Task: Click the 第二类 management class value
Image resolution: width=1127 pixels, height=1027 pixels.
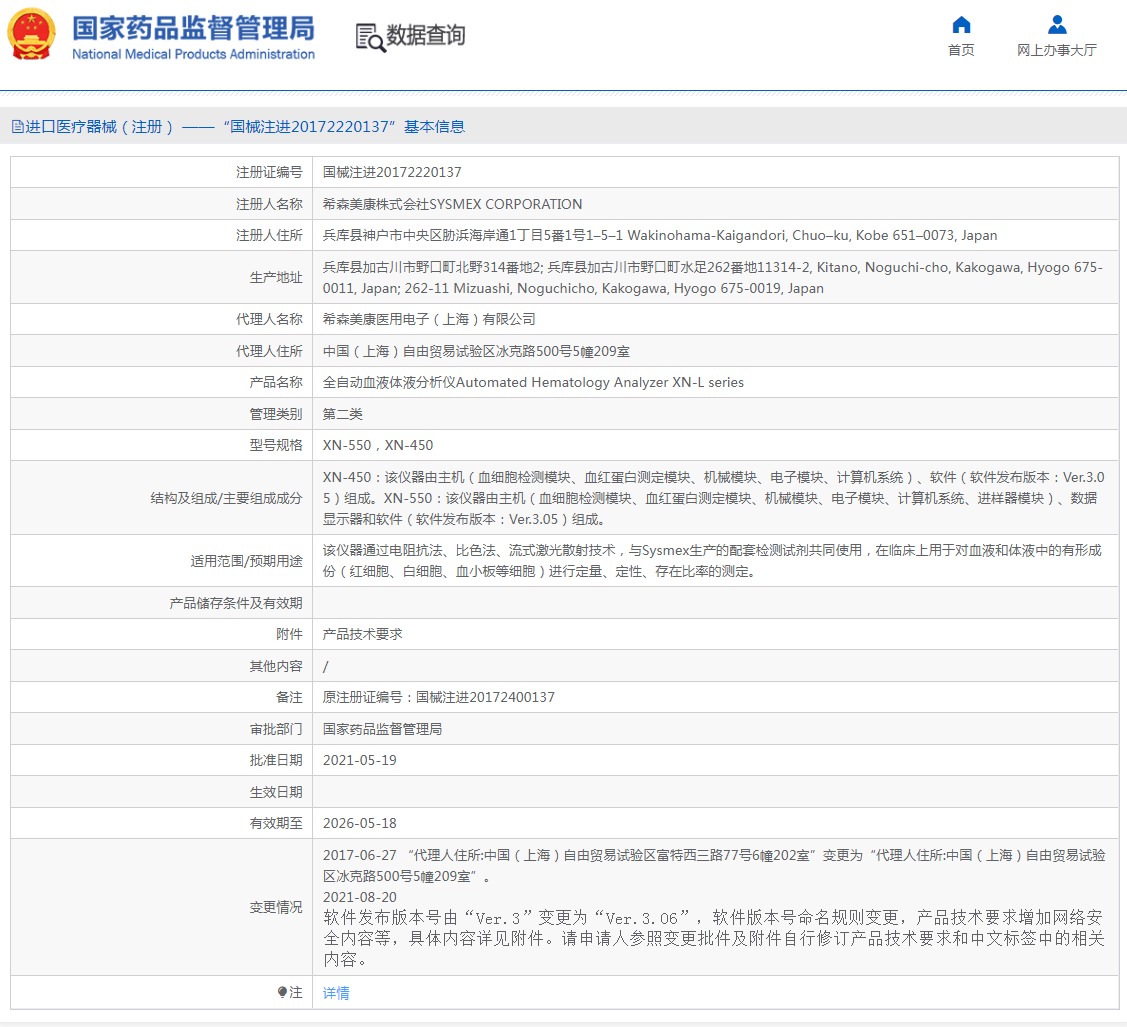Action: 342,414
